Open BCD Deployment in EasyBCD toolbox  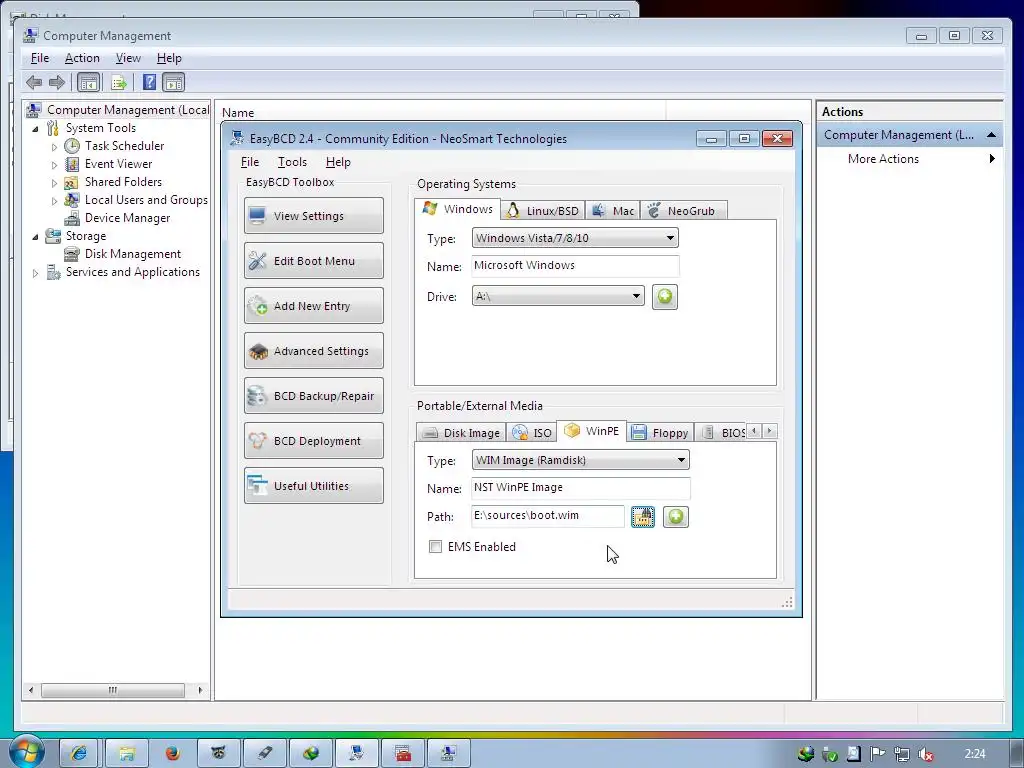[x=313, y=441]
